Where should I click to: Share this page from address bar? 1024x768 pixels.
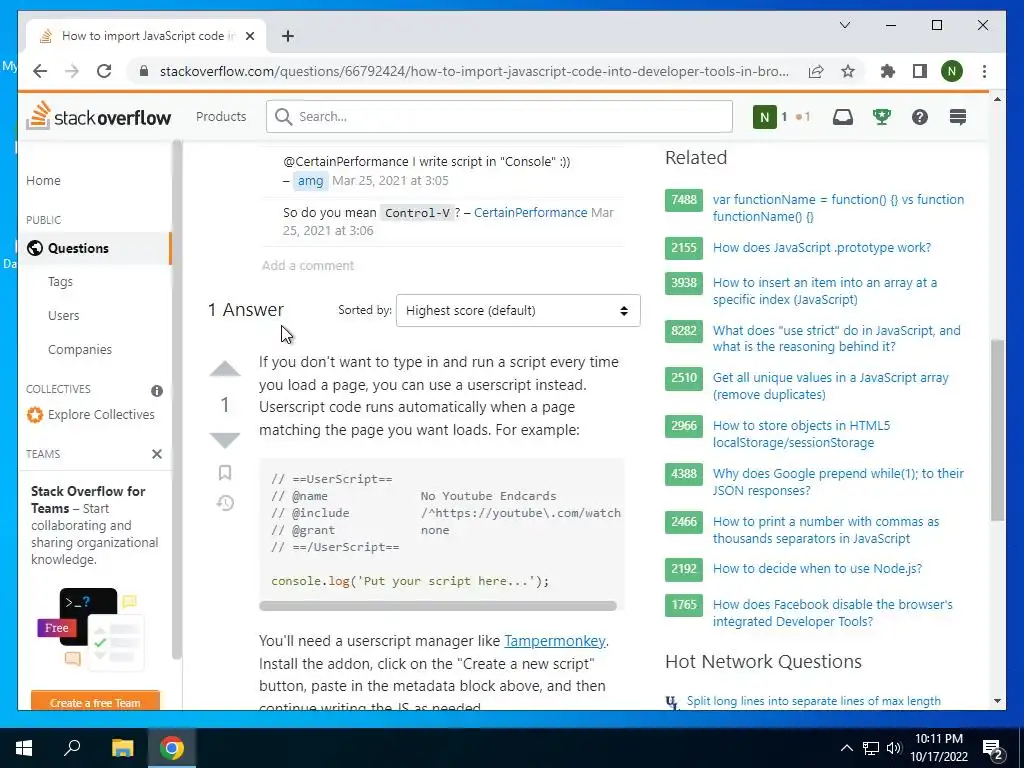816,71
